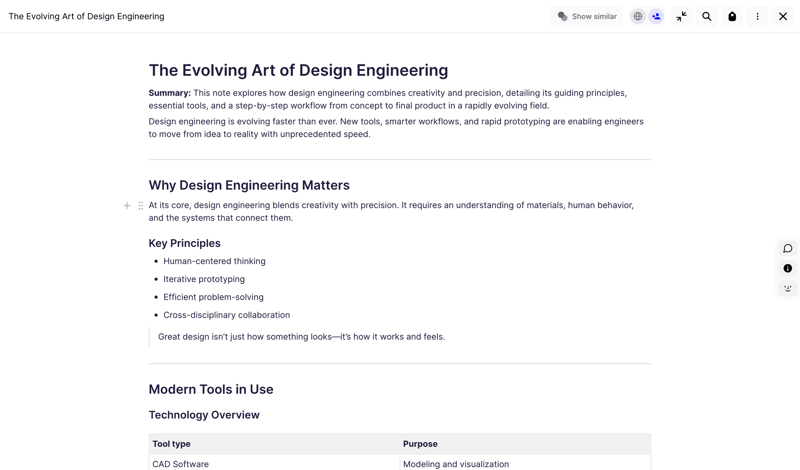The image size is (800, 470).
Task: Click the lock/tag icon in header
Action: (x=732, y=16)
